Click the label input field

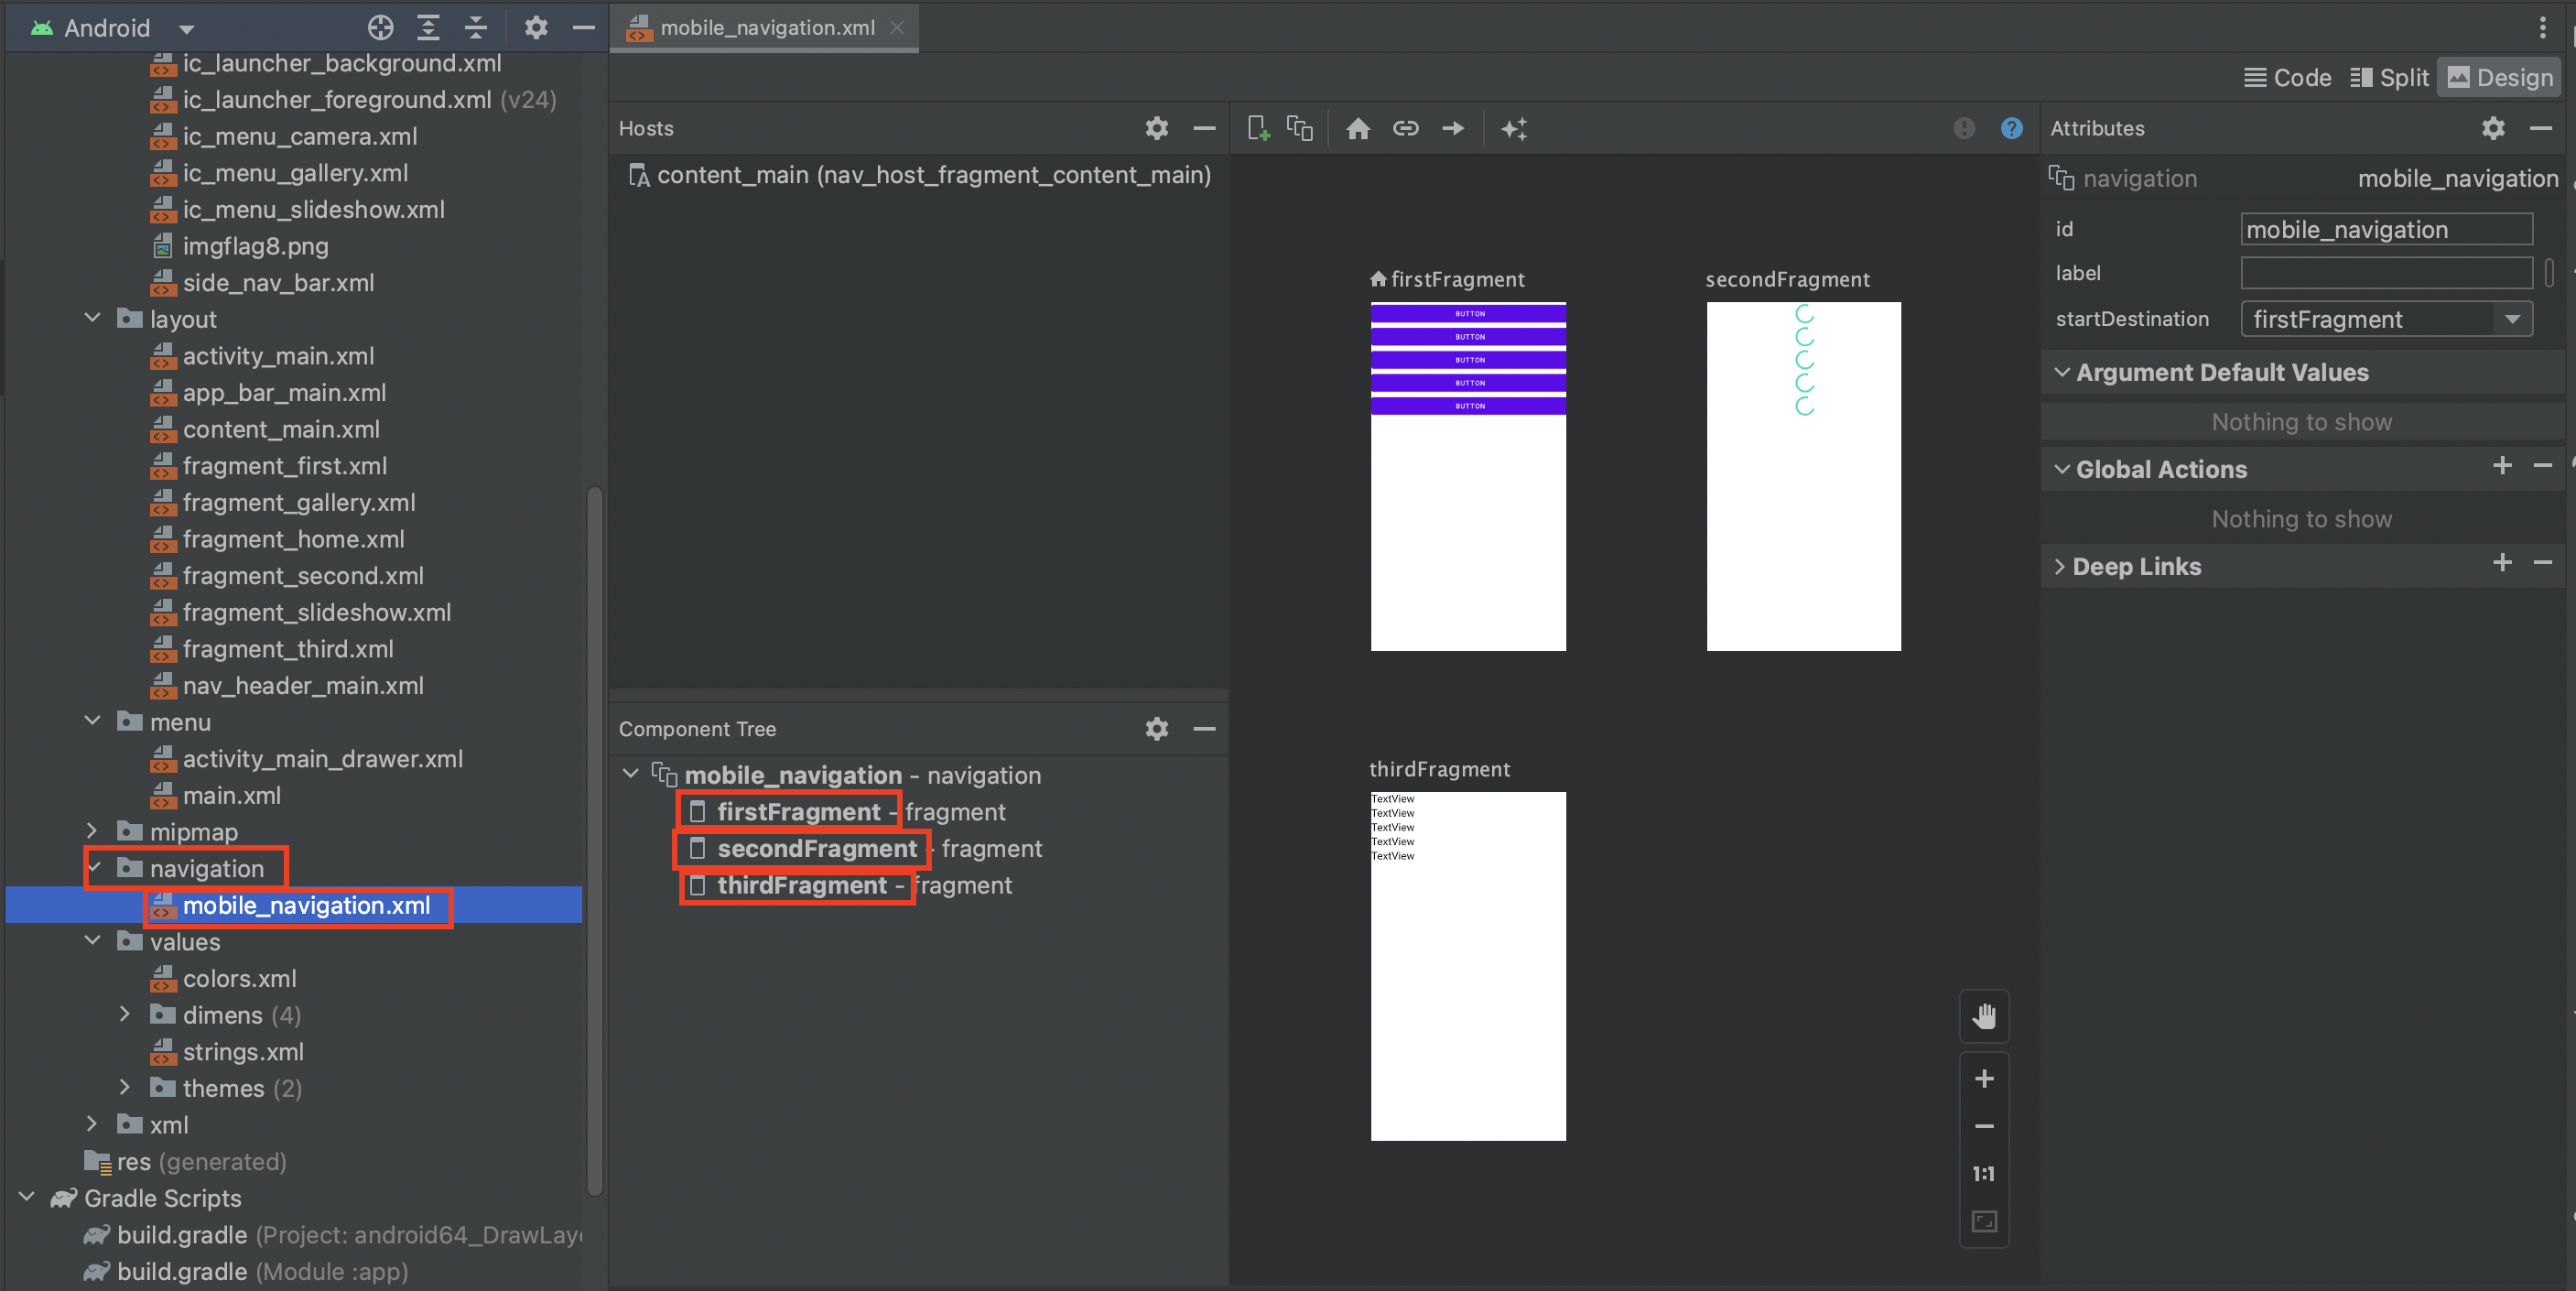click(x=2386, y=273)
